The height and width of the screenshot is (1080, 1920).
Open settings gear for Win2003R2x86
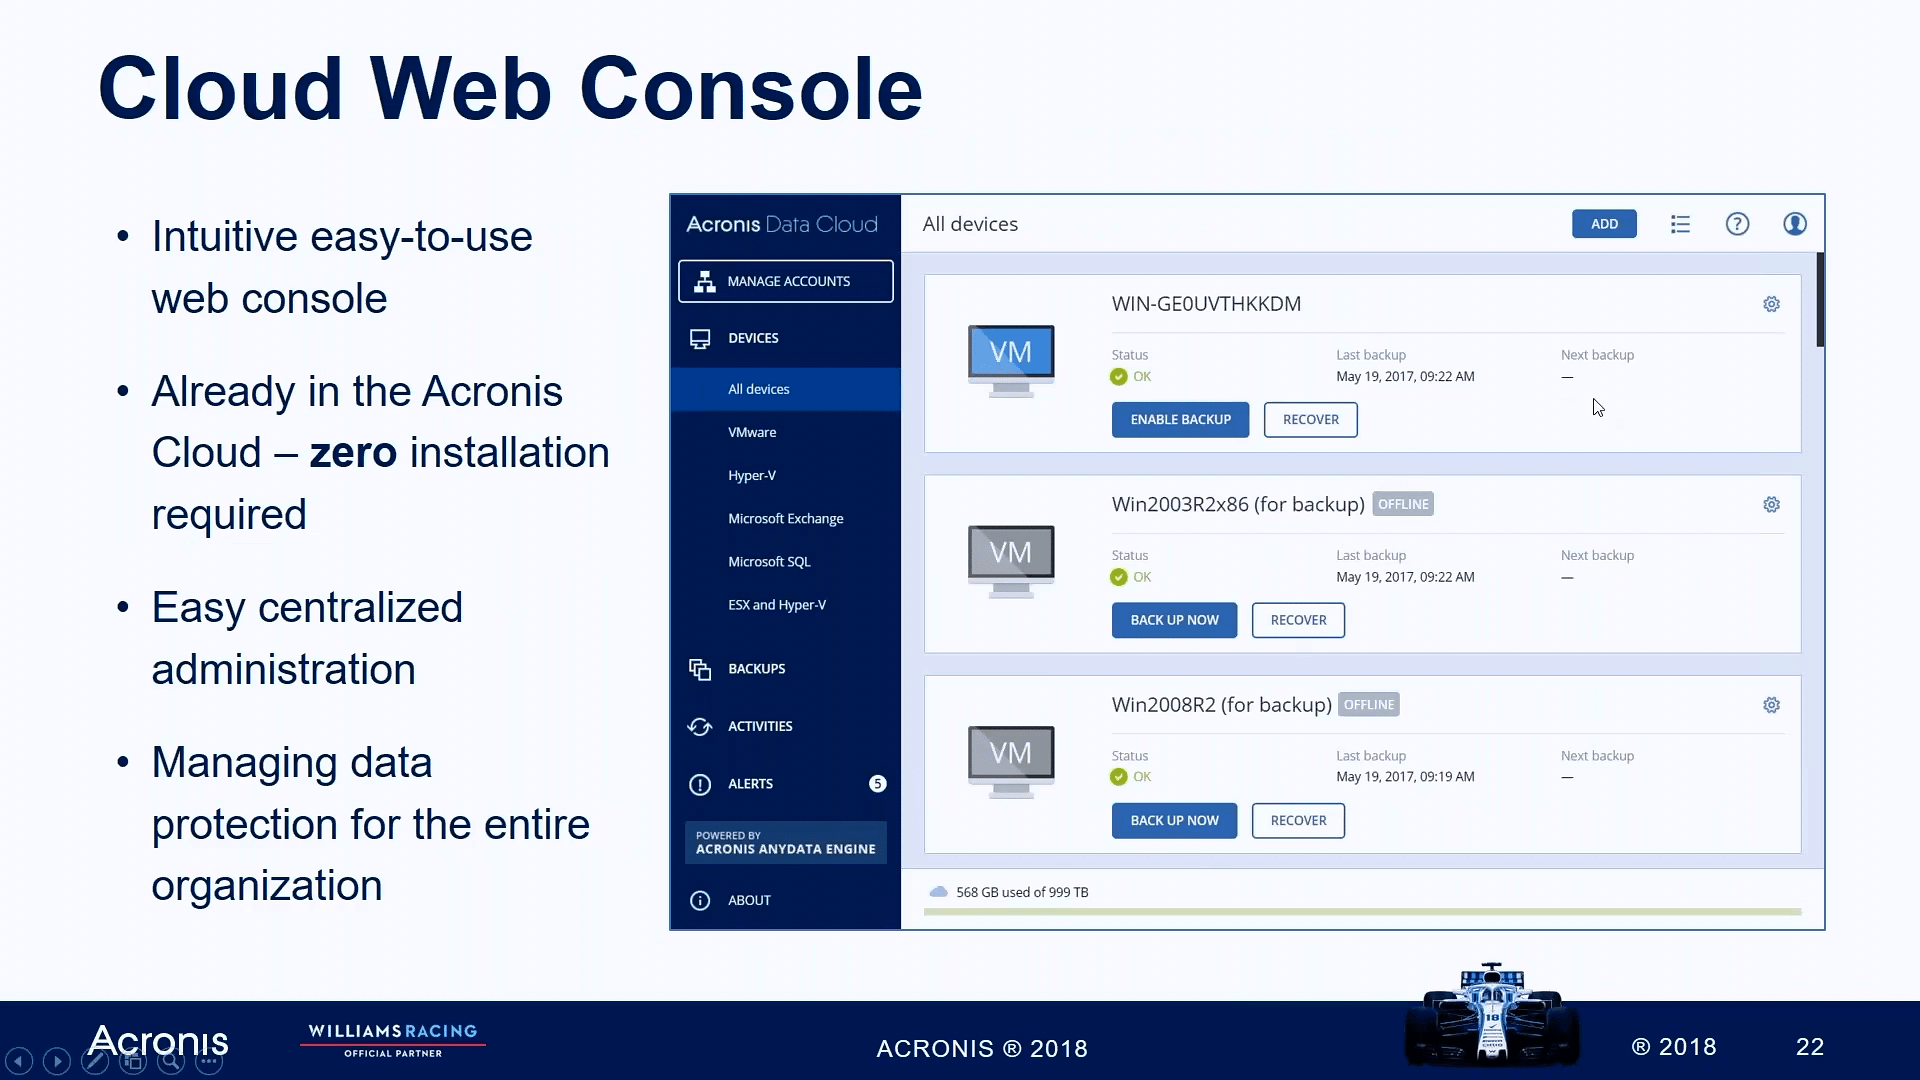[x=1771, y=505]
